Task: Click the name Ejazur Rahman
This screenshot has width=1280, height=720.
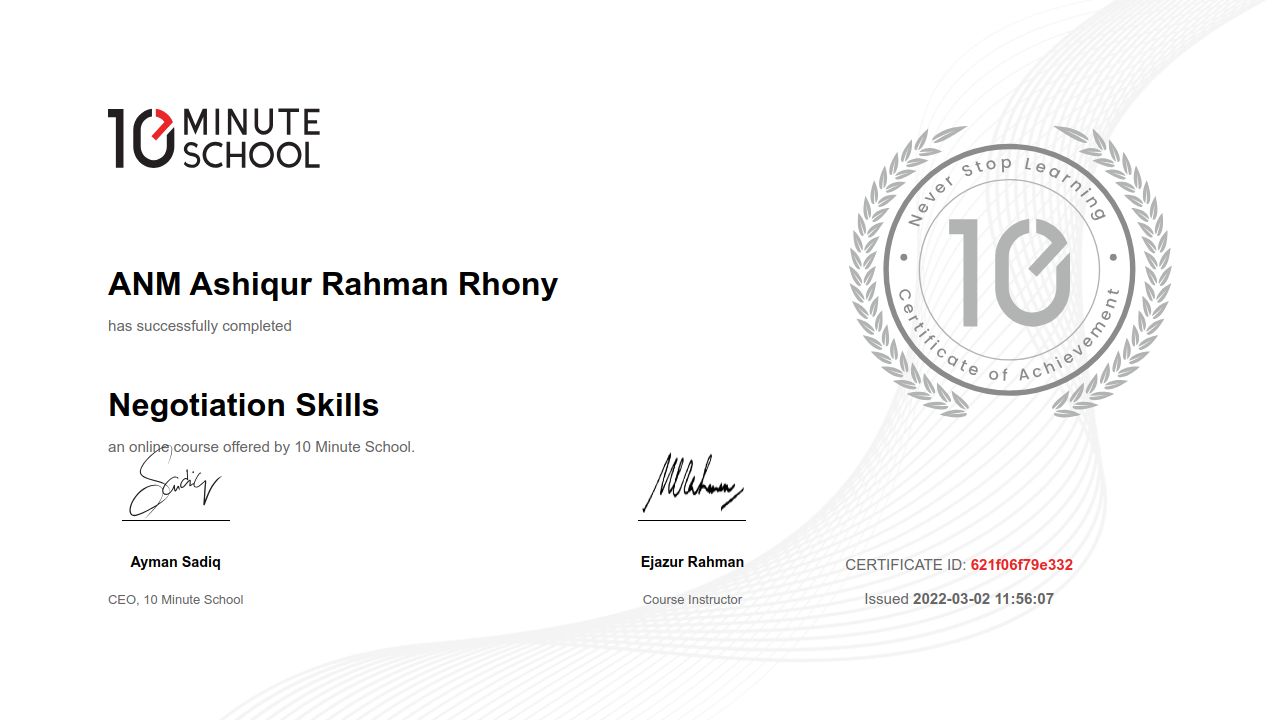Action: [692, 562]
